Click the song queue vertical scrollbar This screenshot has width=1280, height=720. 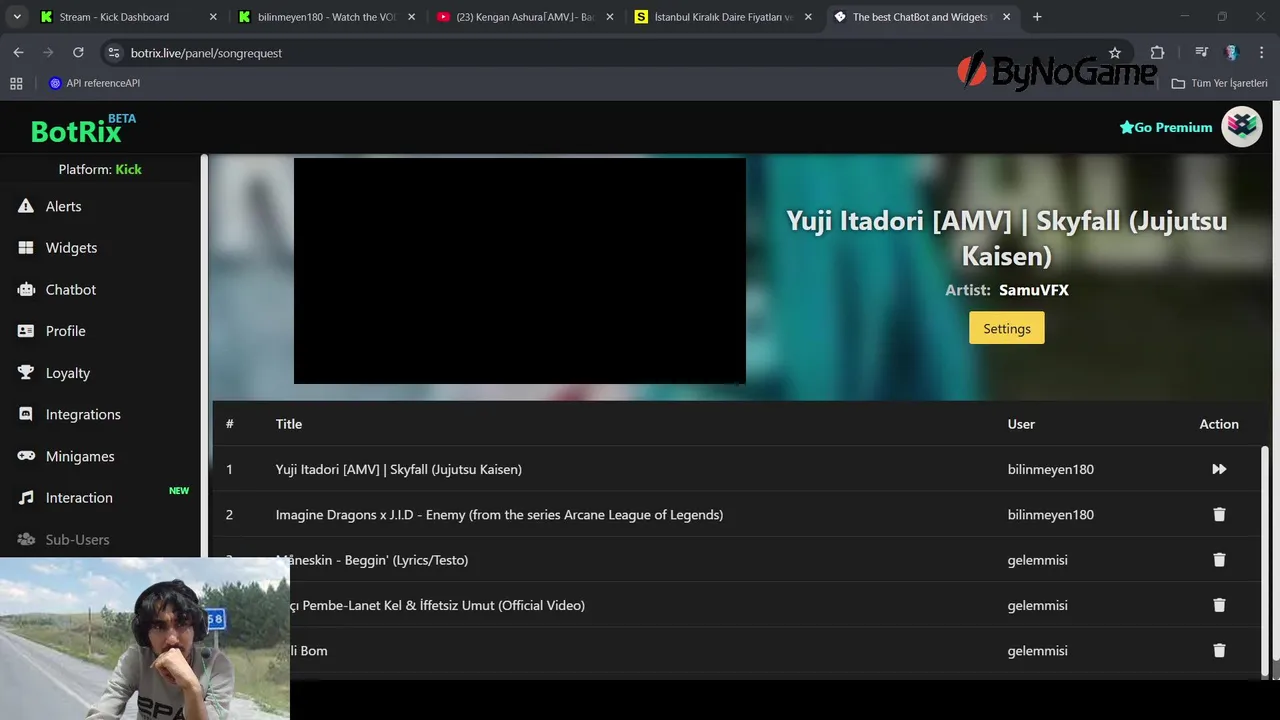coord(1265,560)
